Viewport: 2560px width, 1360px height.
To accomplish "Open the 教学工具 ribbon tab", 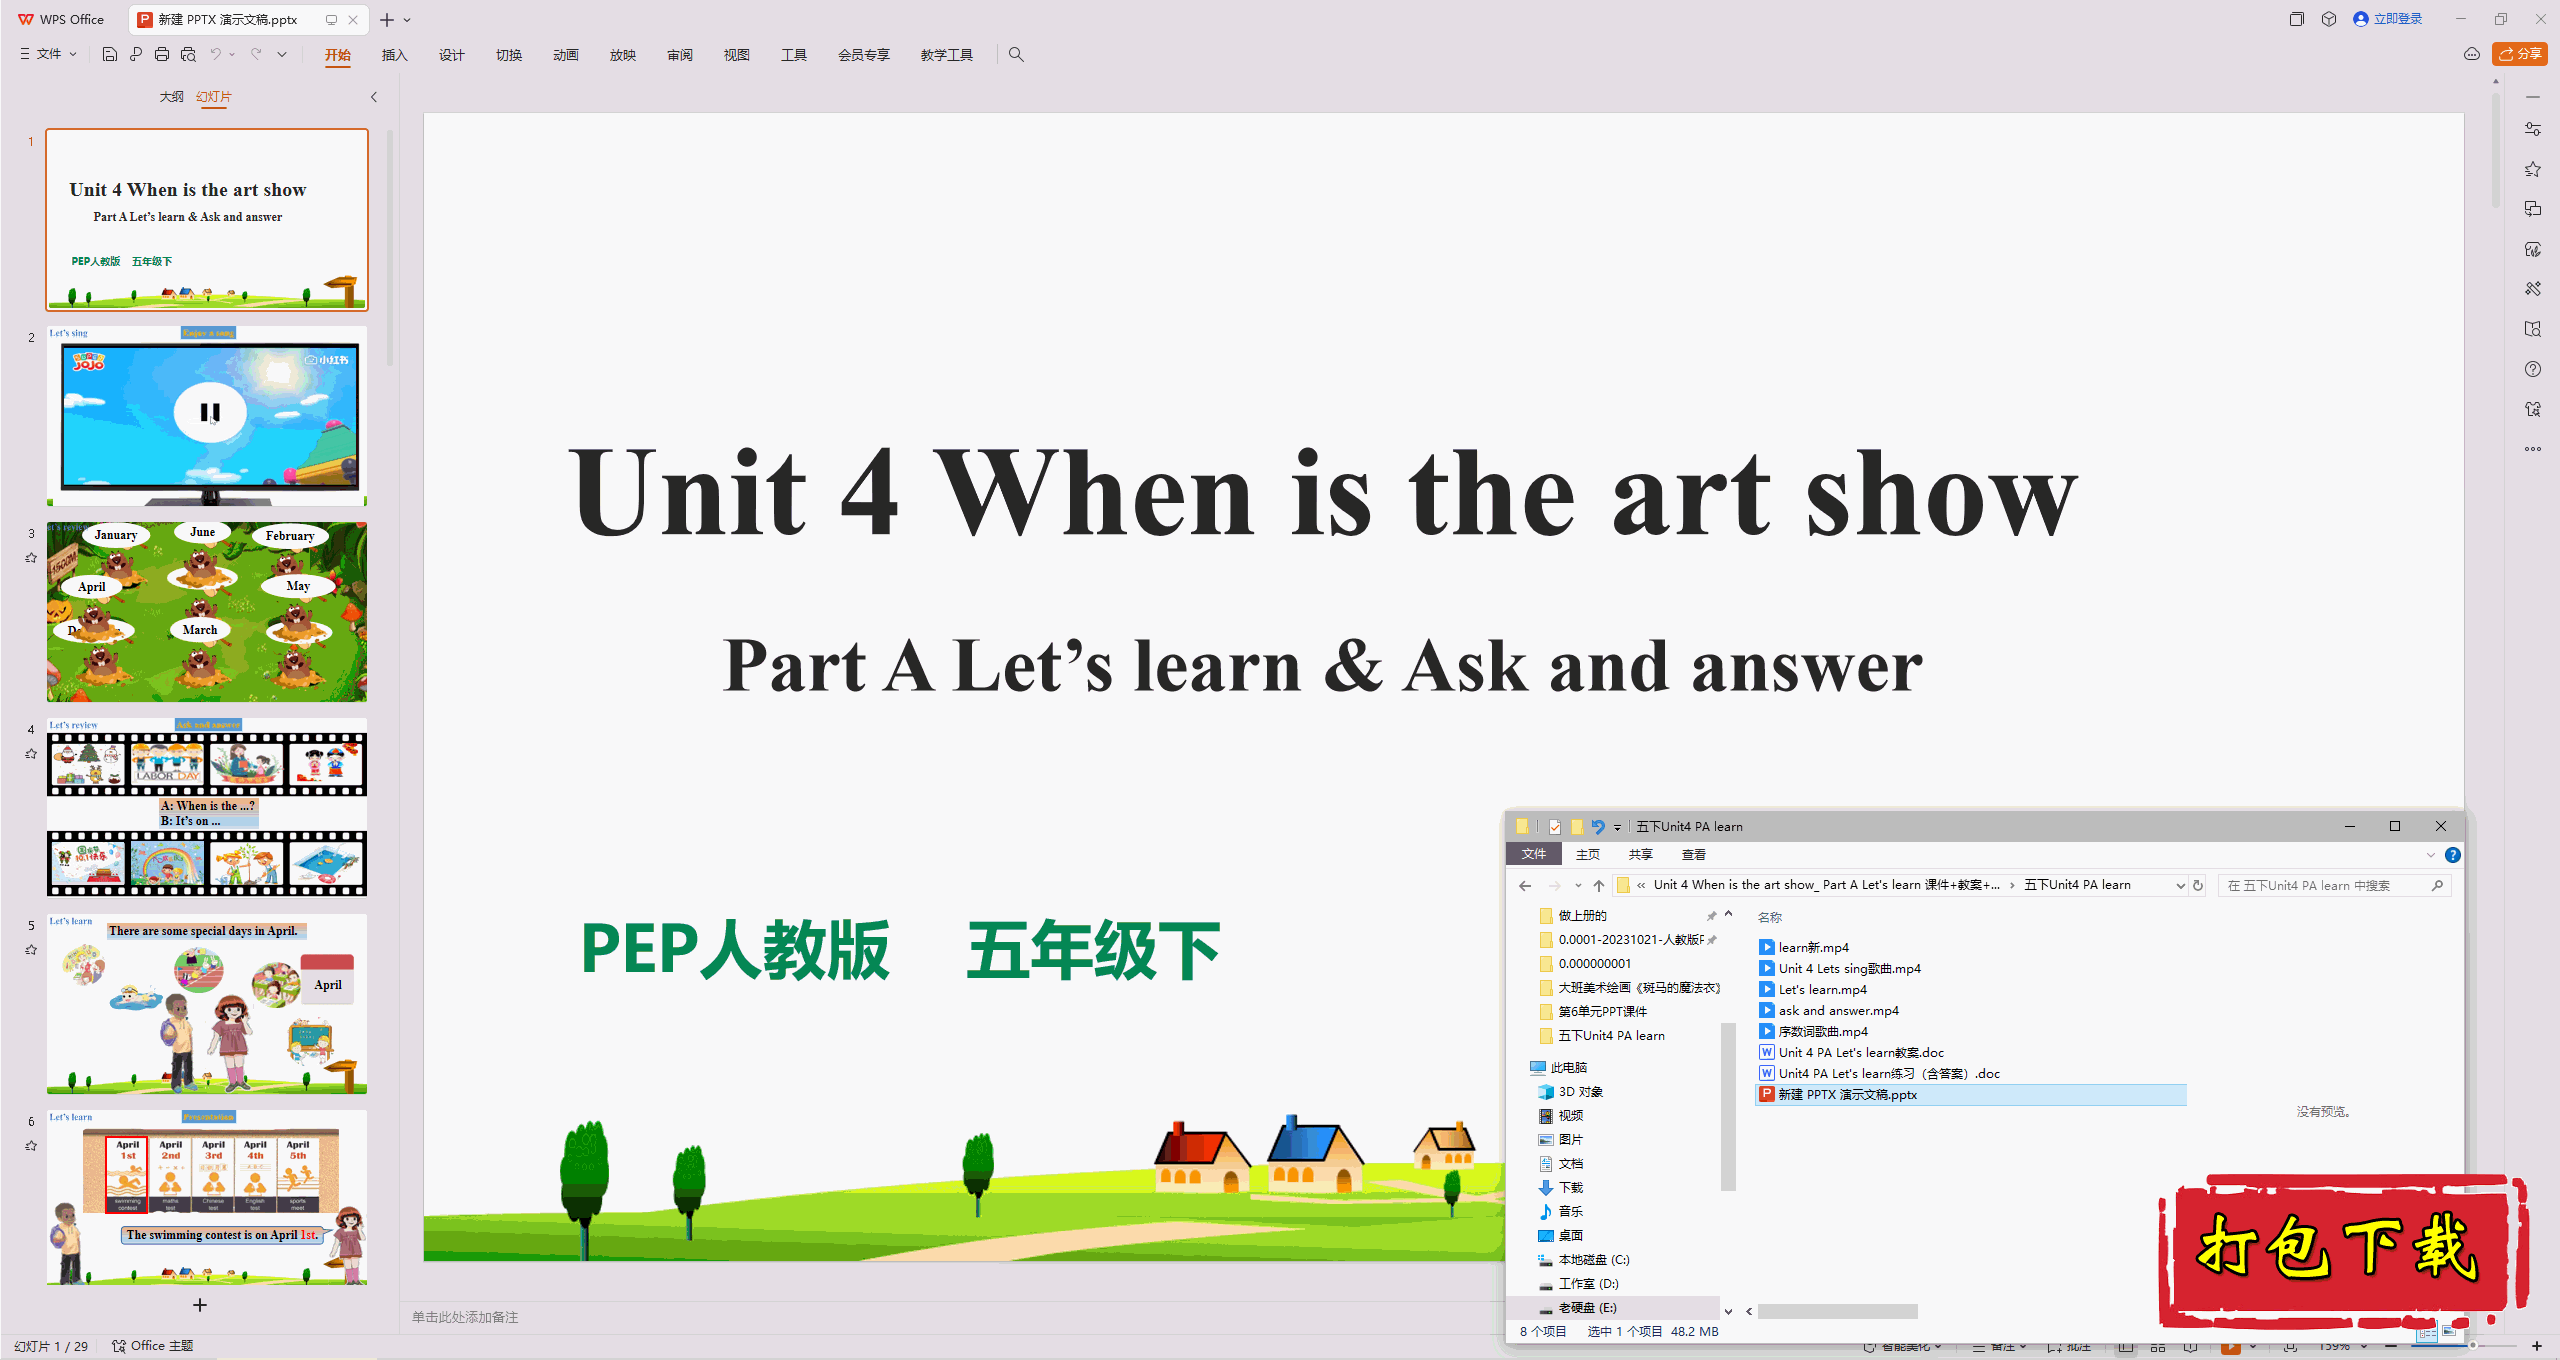I will click(947, 55).
